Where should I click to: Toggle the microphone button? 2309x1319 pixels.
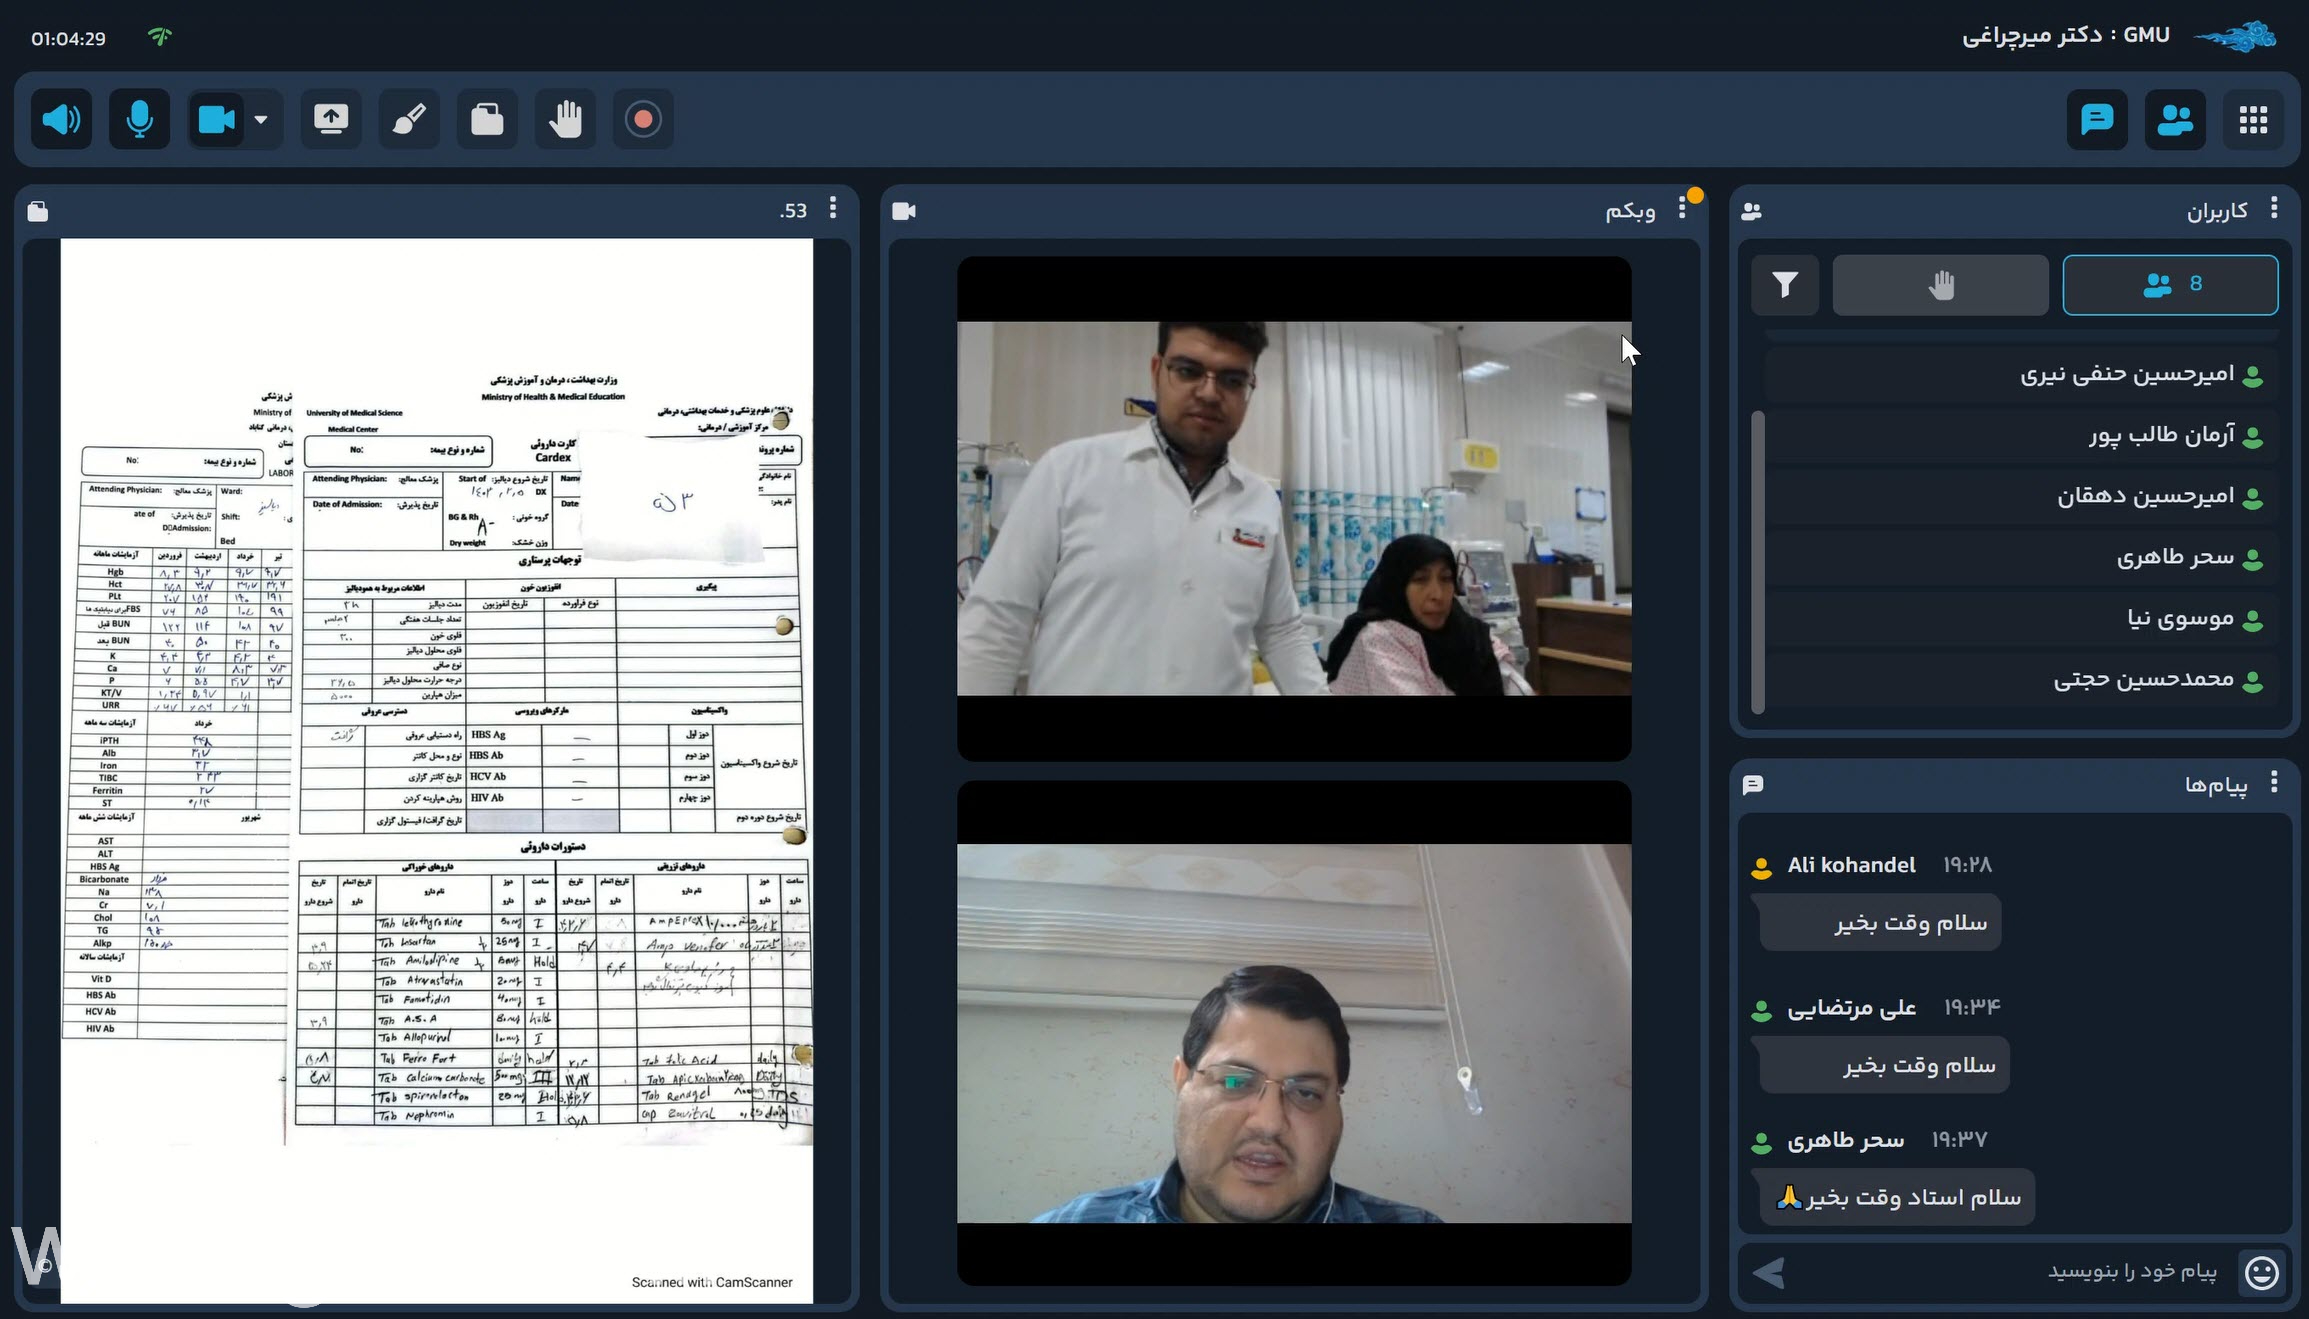pos(139,120)
